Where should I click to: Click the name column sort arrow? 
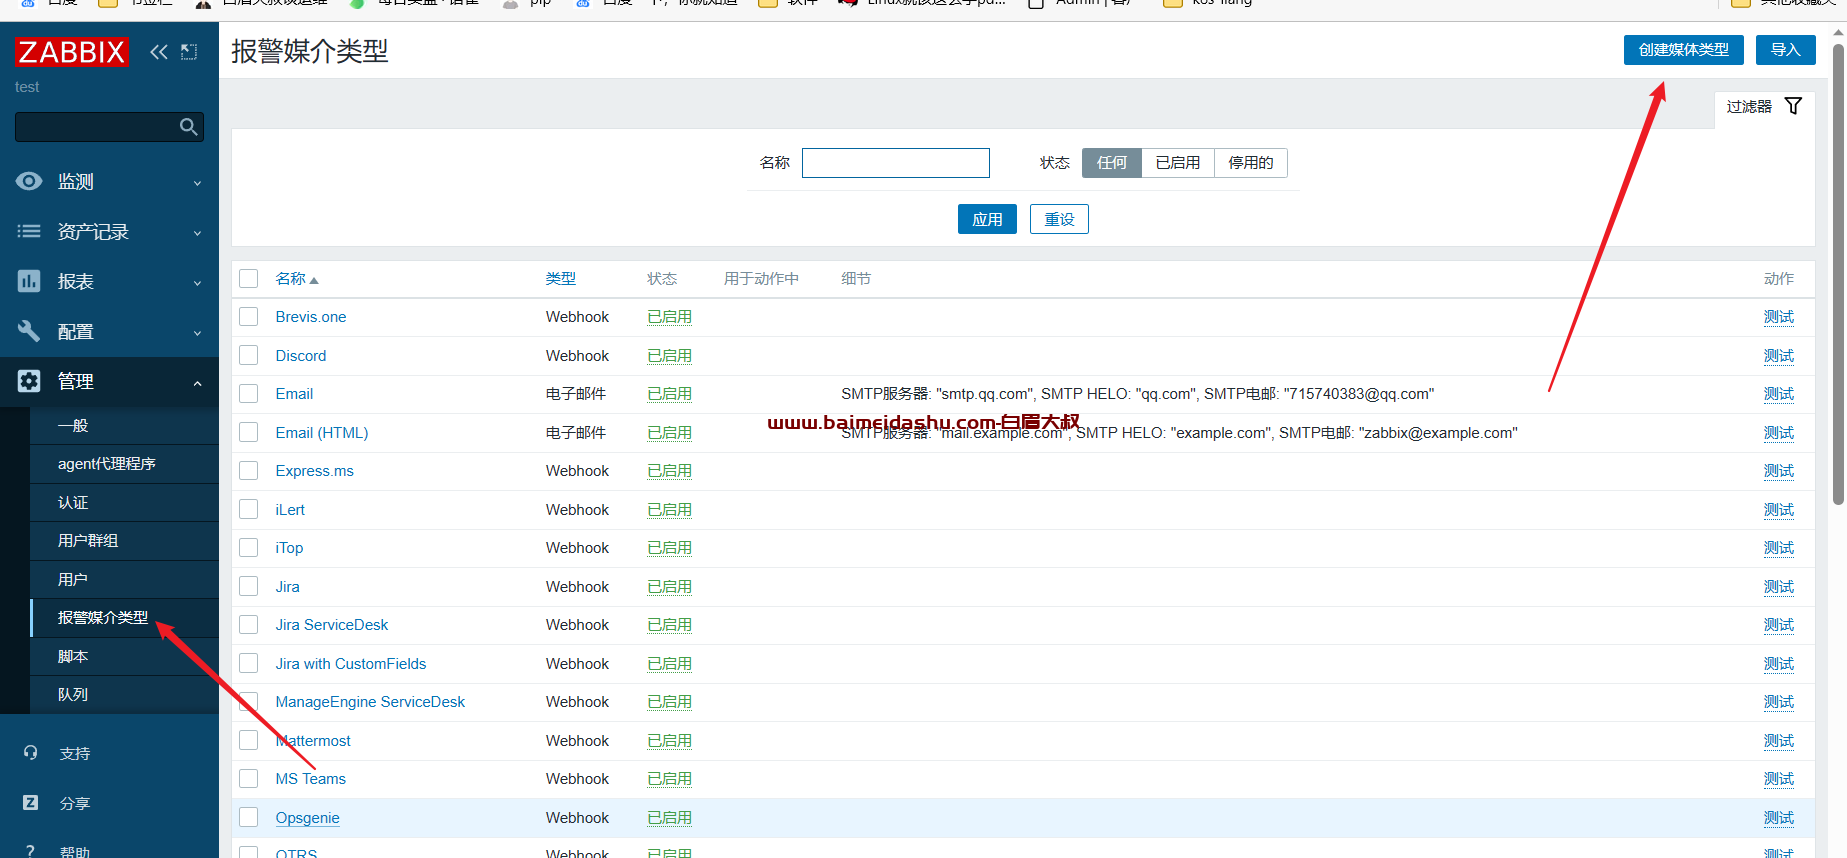point(314,280)
